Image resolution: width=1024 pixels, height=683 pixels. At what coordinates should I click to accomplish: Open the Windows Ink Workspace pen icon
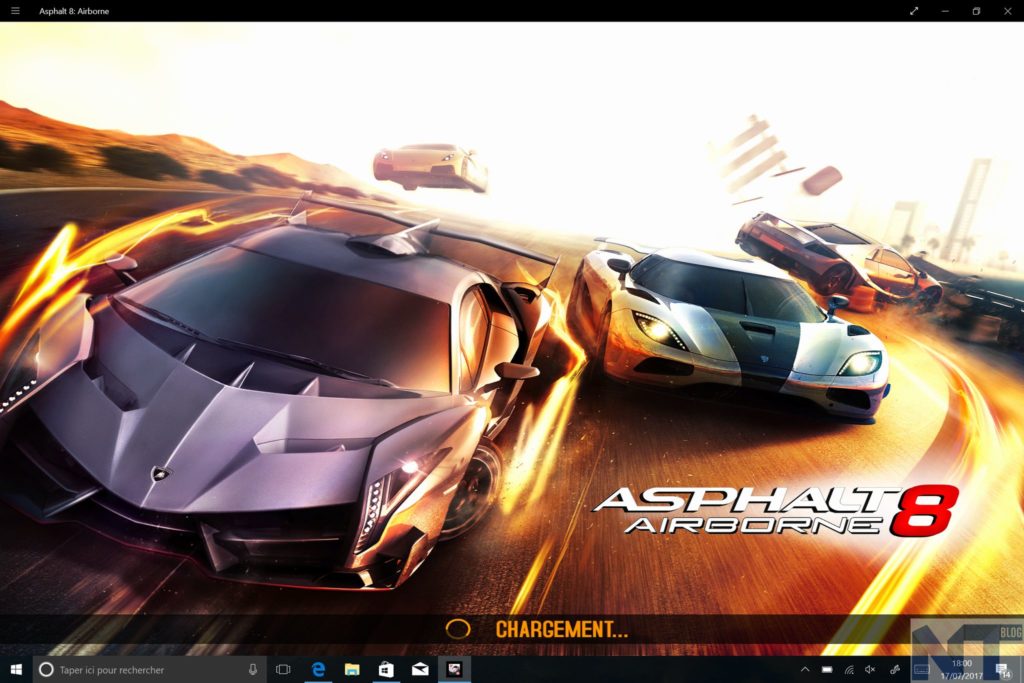click(895, 669)
